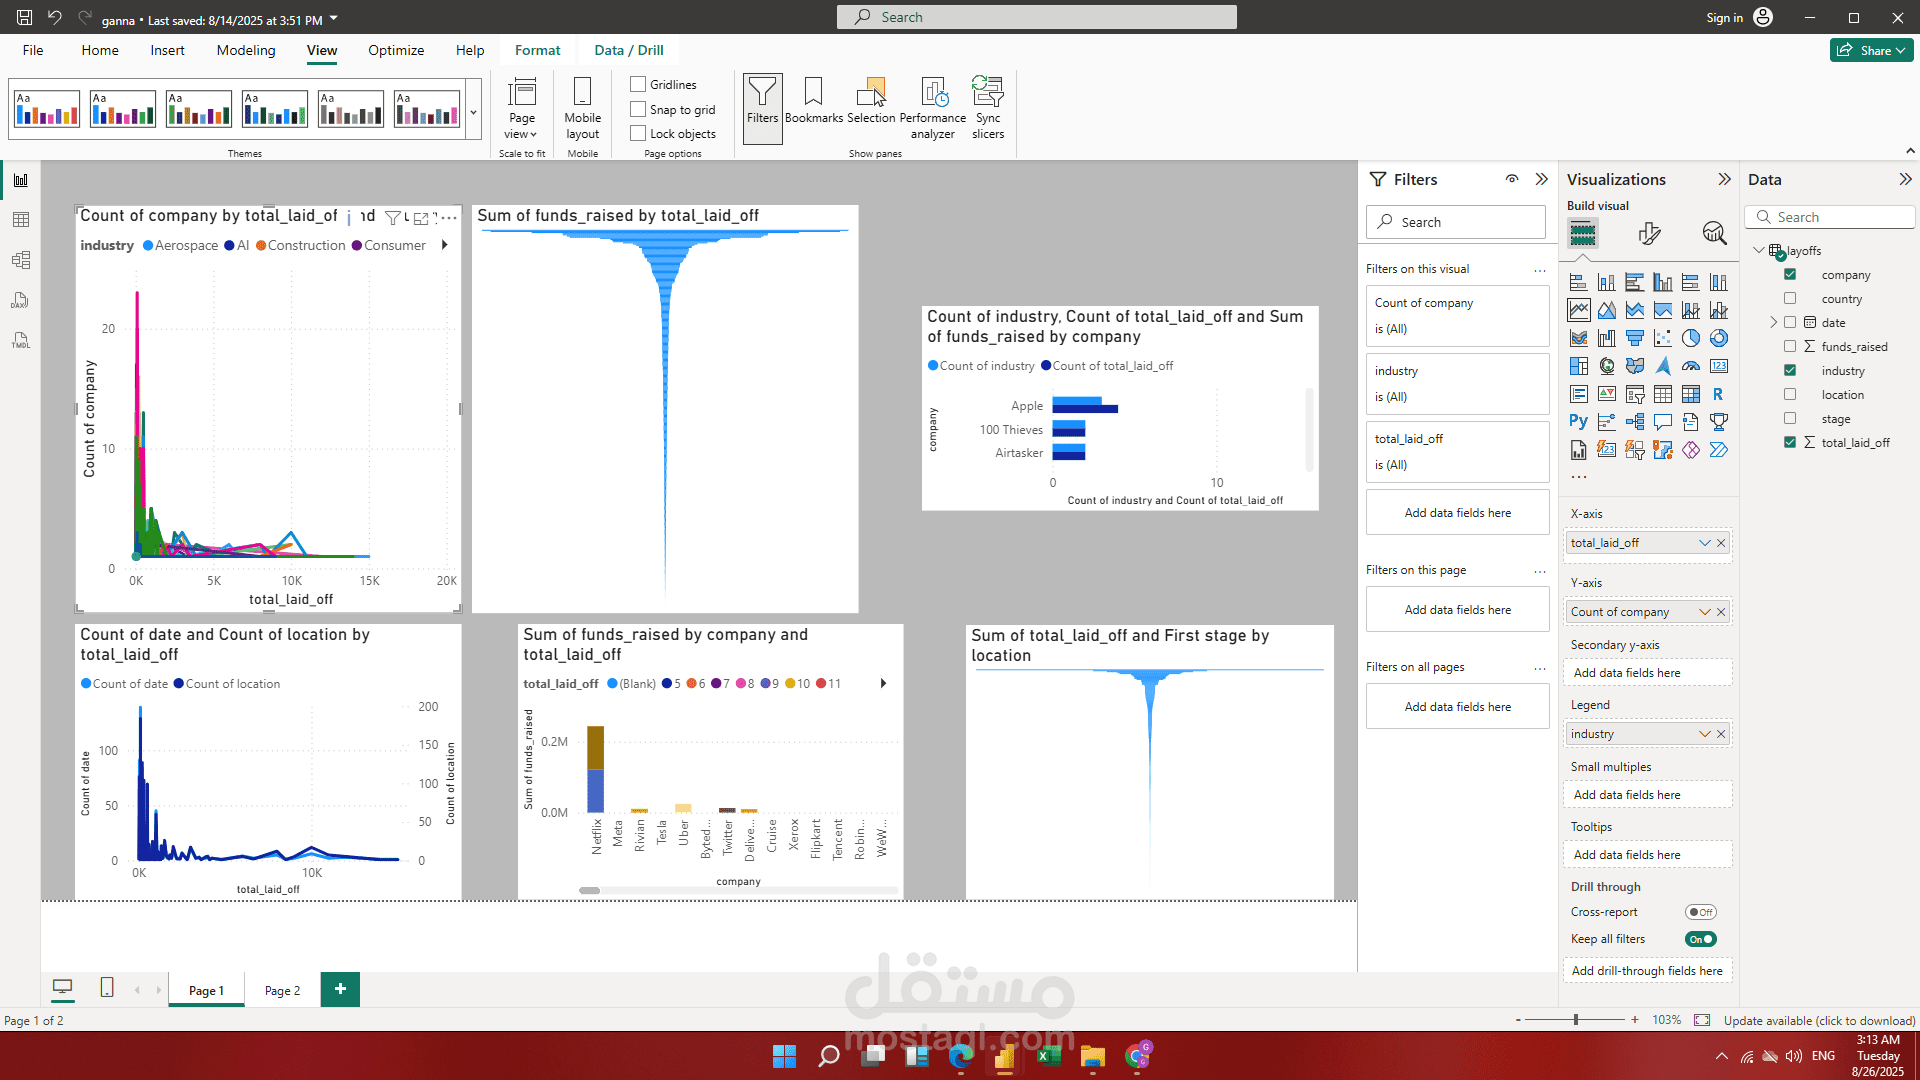
Task: Uncheck the company field
Action: pyautogui.click(x=1790, y=274)
